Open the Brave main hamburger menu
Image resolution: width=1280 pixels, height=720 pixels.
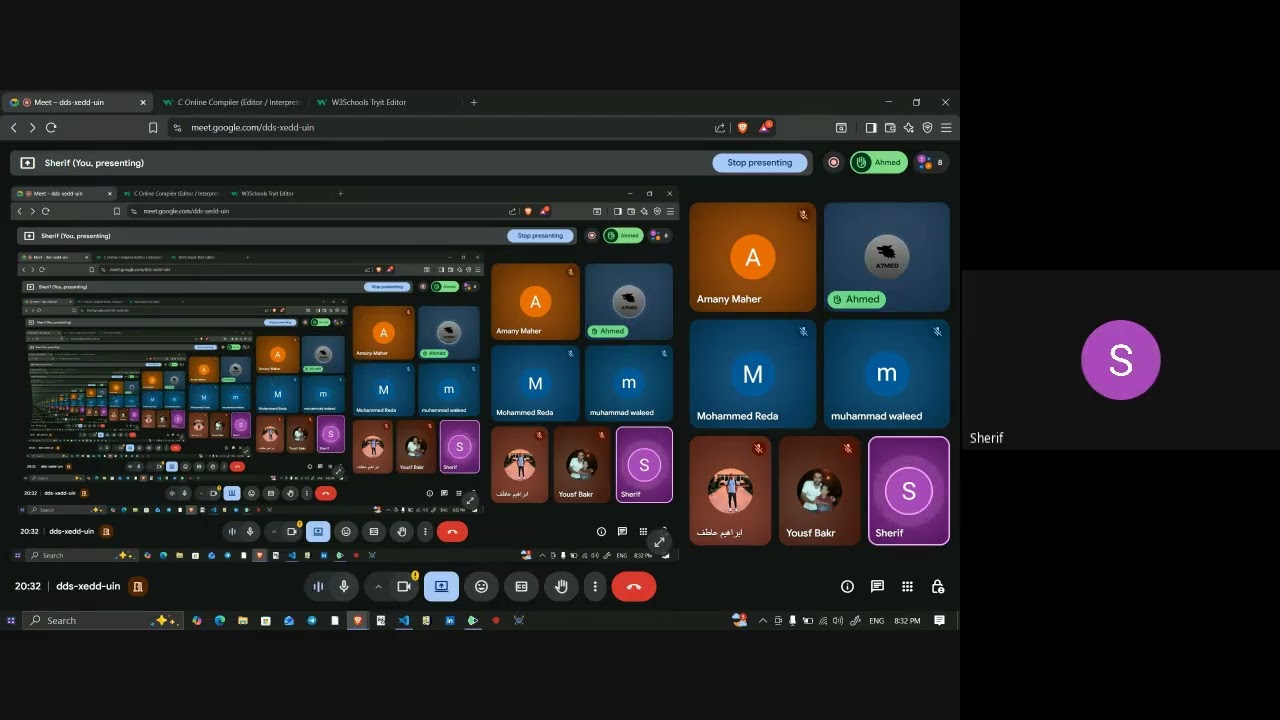tap(946, 128)
